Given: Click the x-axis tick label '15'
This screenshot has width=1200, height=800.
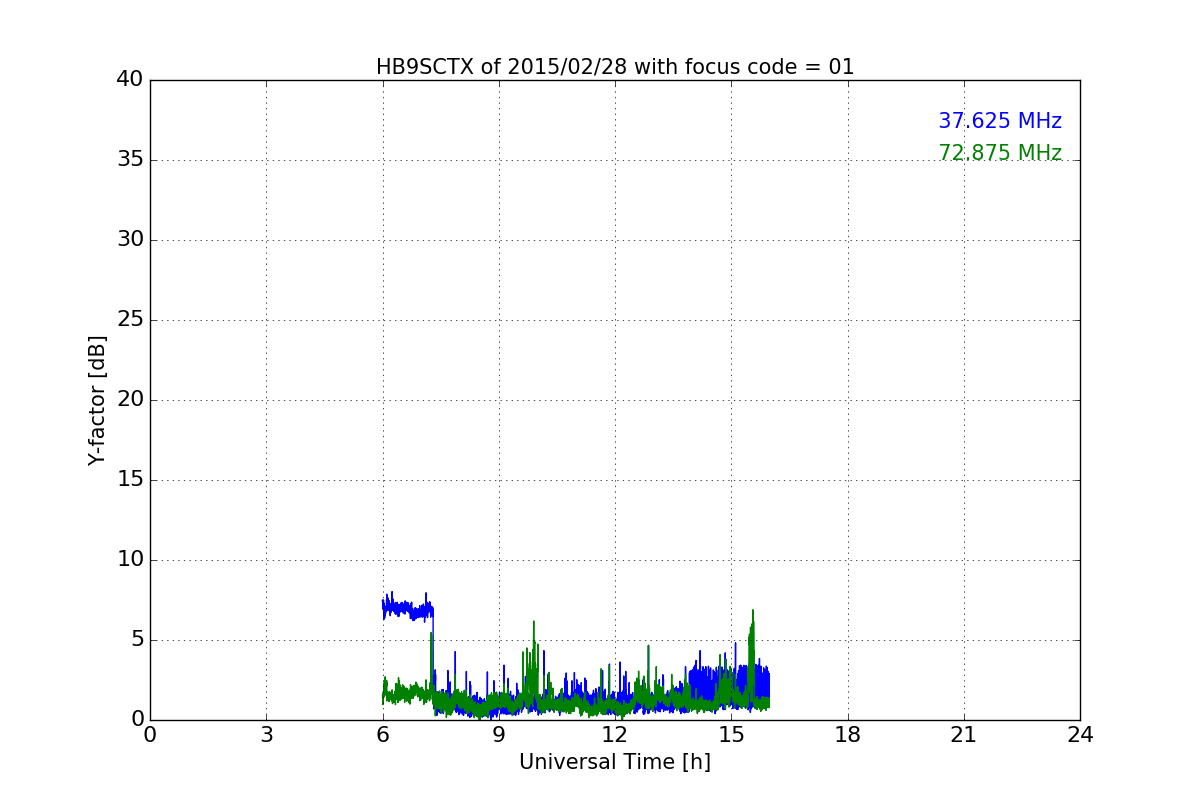Looking at the screenshot, I should 731,735.
